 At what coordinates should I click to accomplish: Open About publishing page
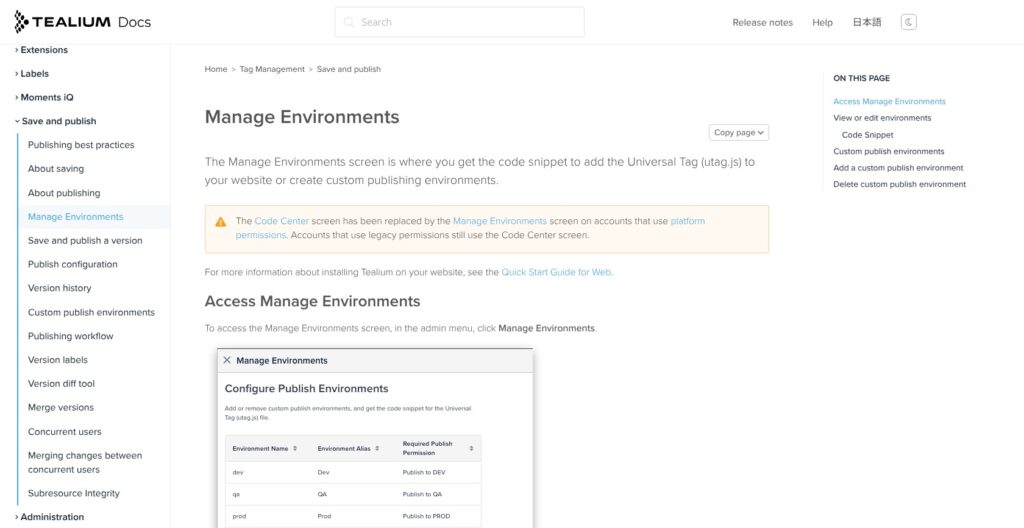(64, 193)
